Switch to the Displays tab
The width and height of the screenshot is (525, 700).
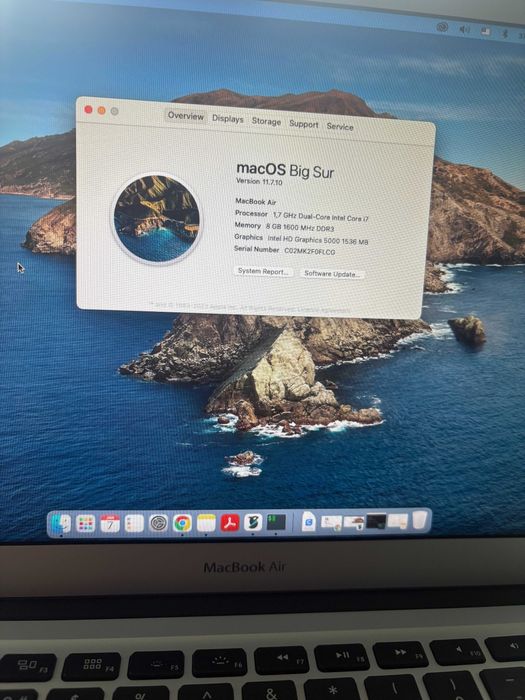tap(228, 119)
